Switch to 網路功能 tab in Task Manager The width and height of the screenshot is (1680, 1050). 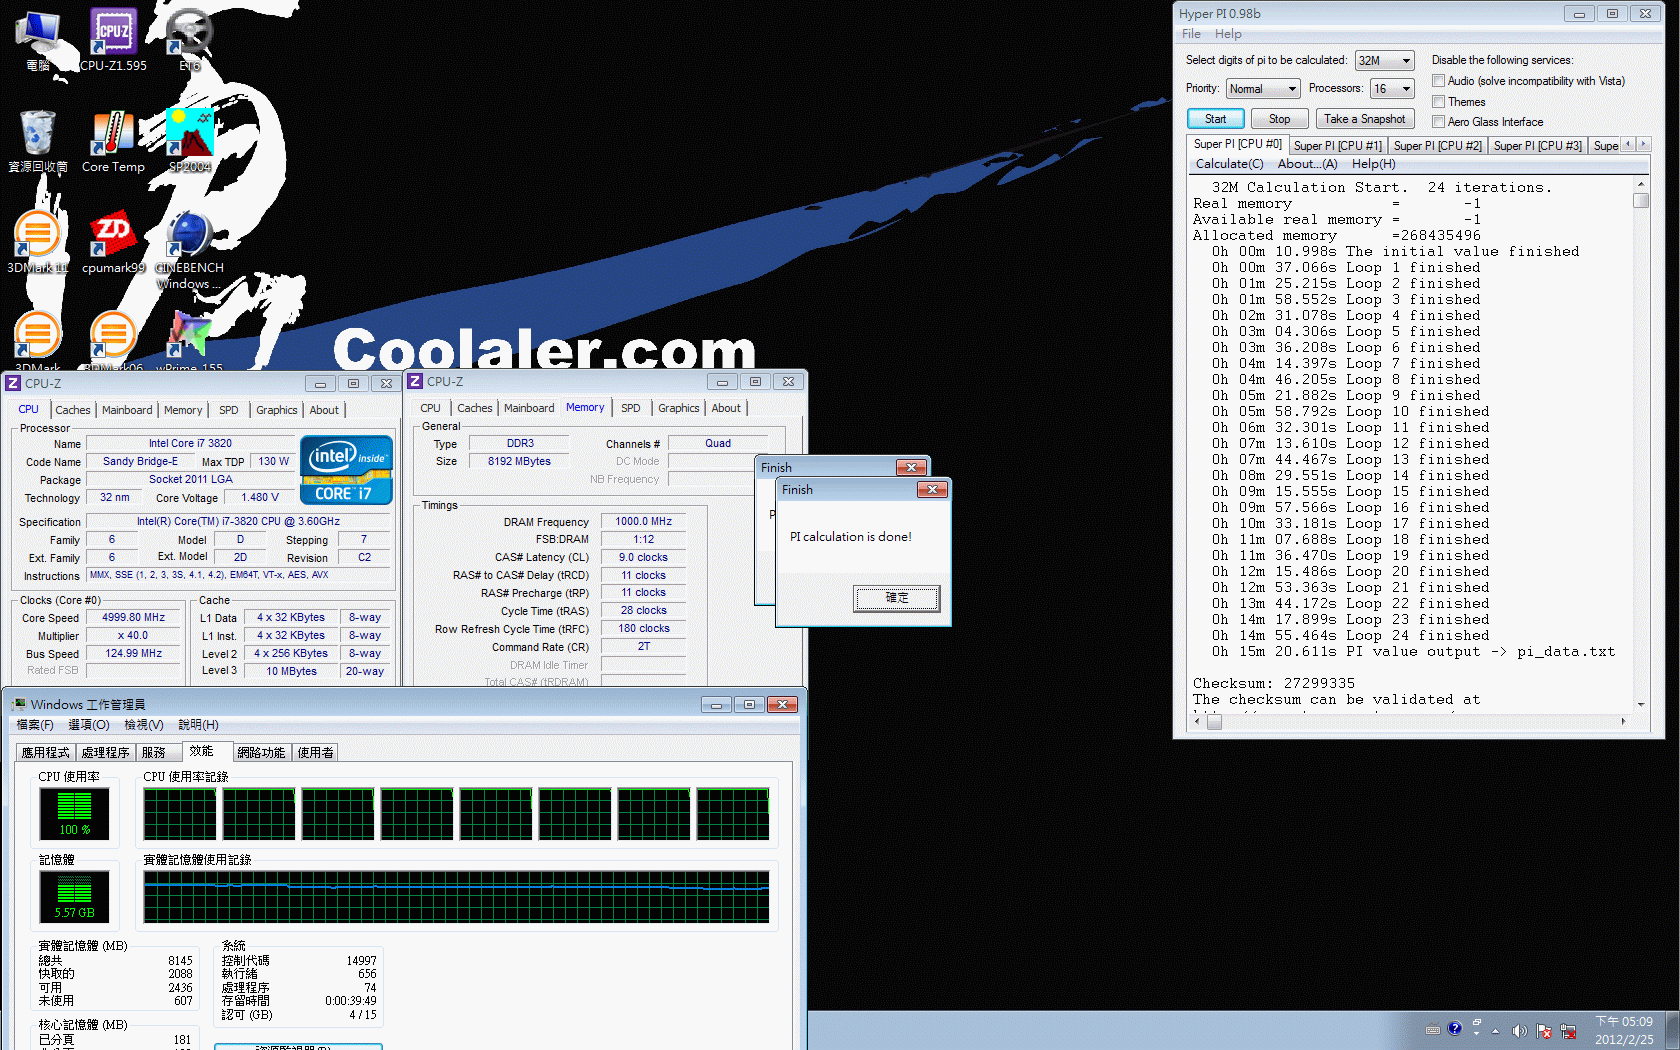coord(261,753)
